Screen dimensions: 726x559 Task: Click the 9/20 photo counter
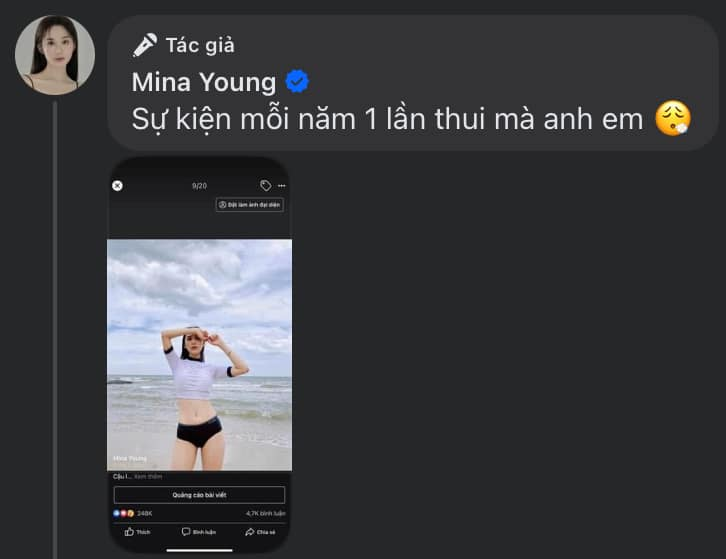click(x=199, y=185)
